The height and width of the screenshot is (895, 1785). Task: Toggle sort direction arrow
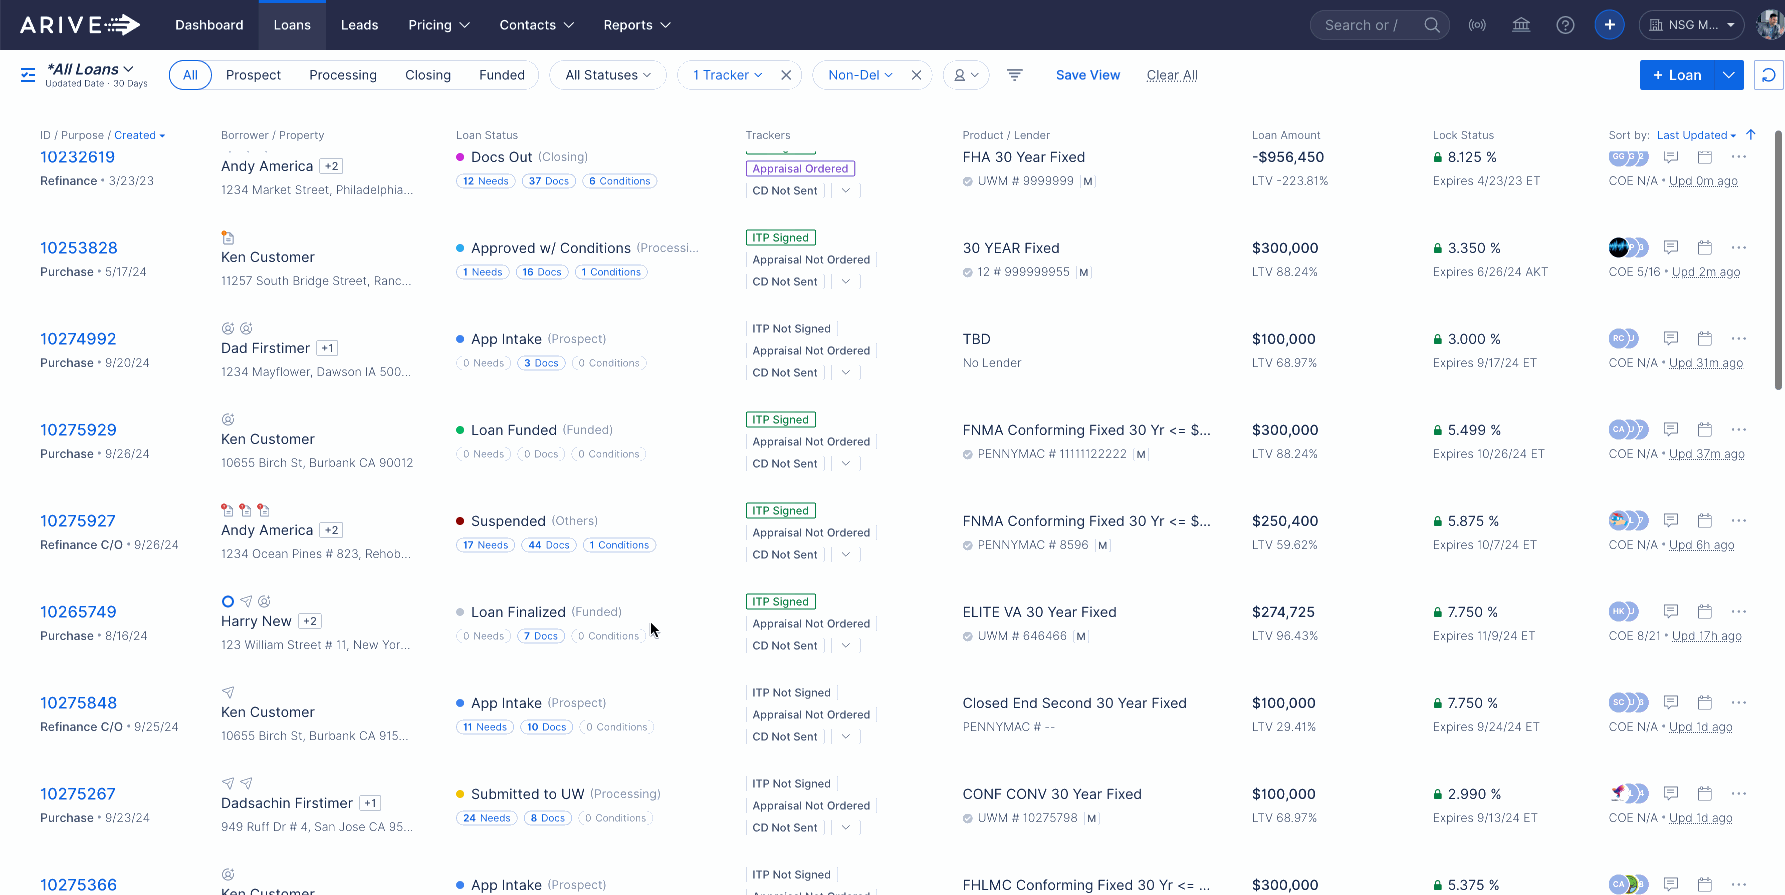point(1751,135)
